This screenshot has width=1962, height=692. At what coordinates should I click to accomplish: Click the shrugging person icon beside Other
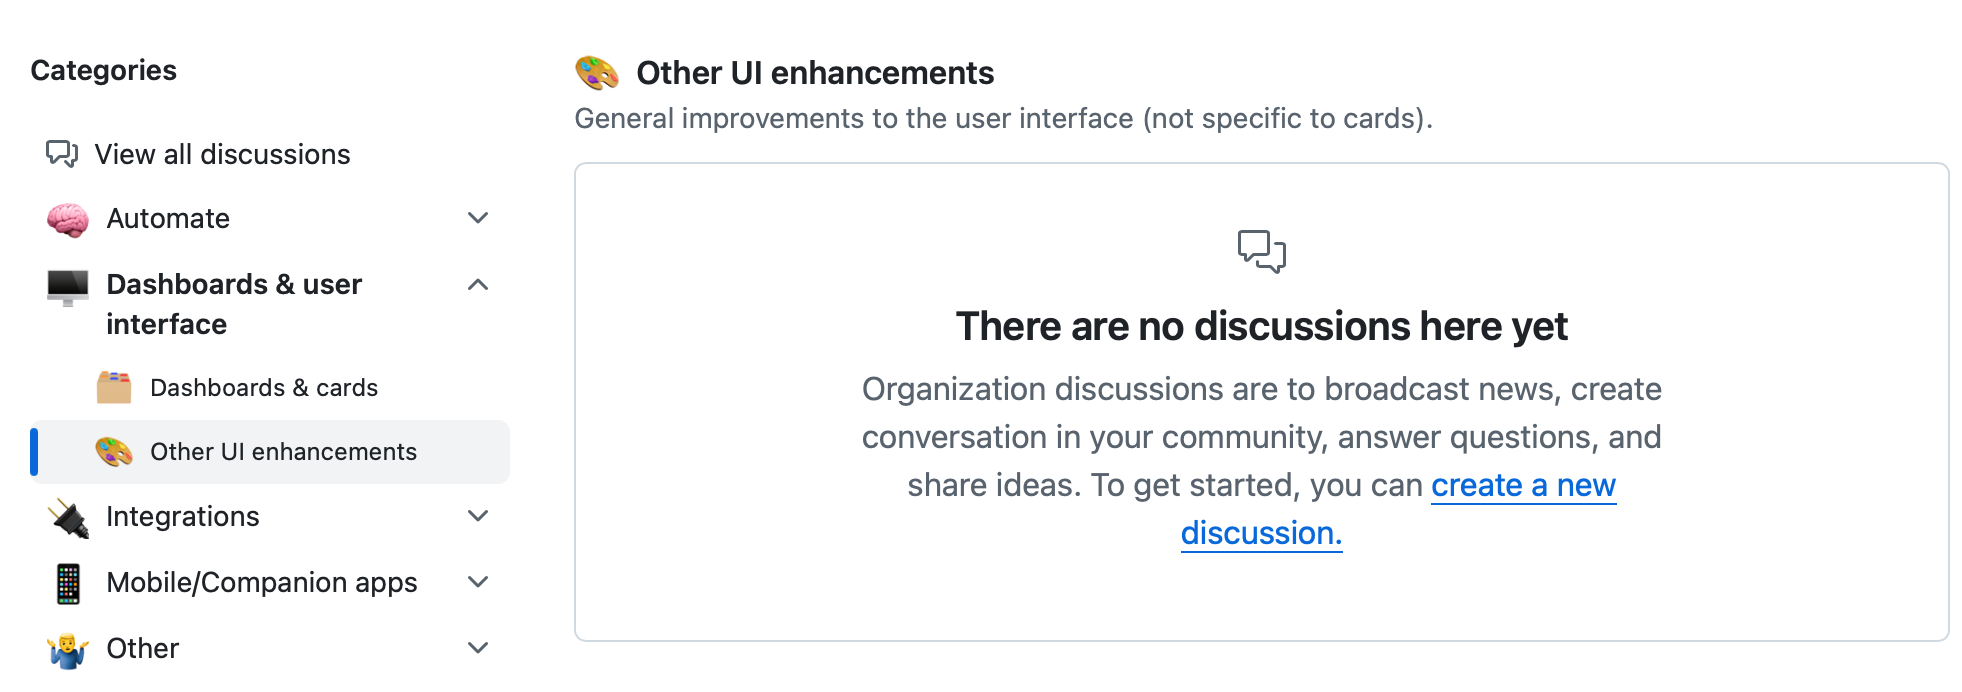pyautogui.click(x=68, y=650)
